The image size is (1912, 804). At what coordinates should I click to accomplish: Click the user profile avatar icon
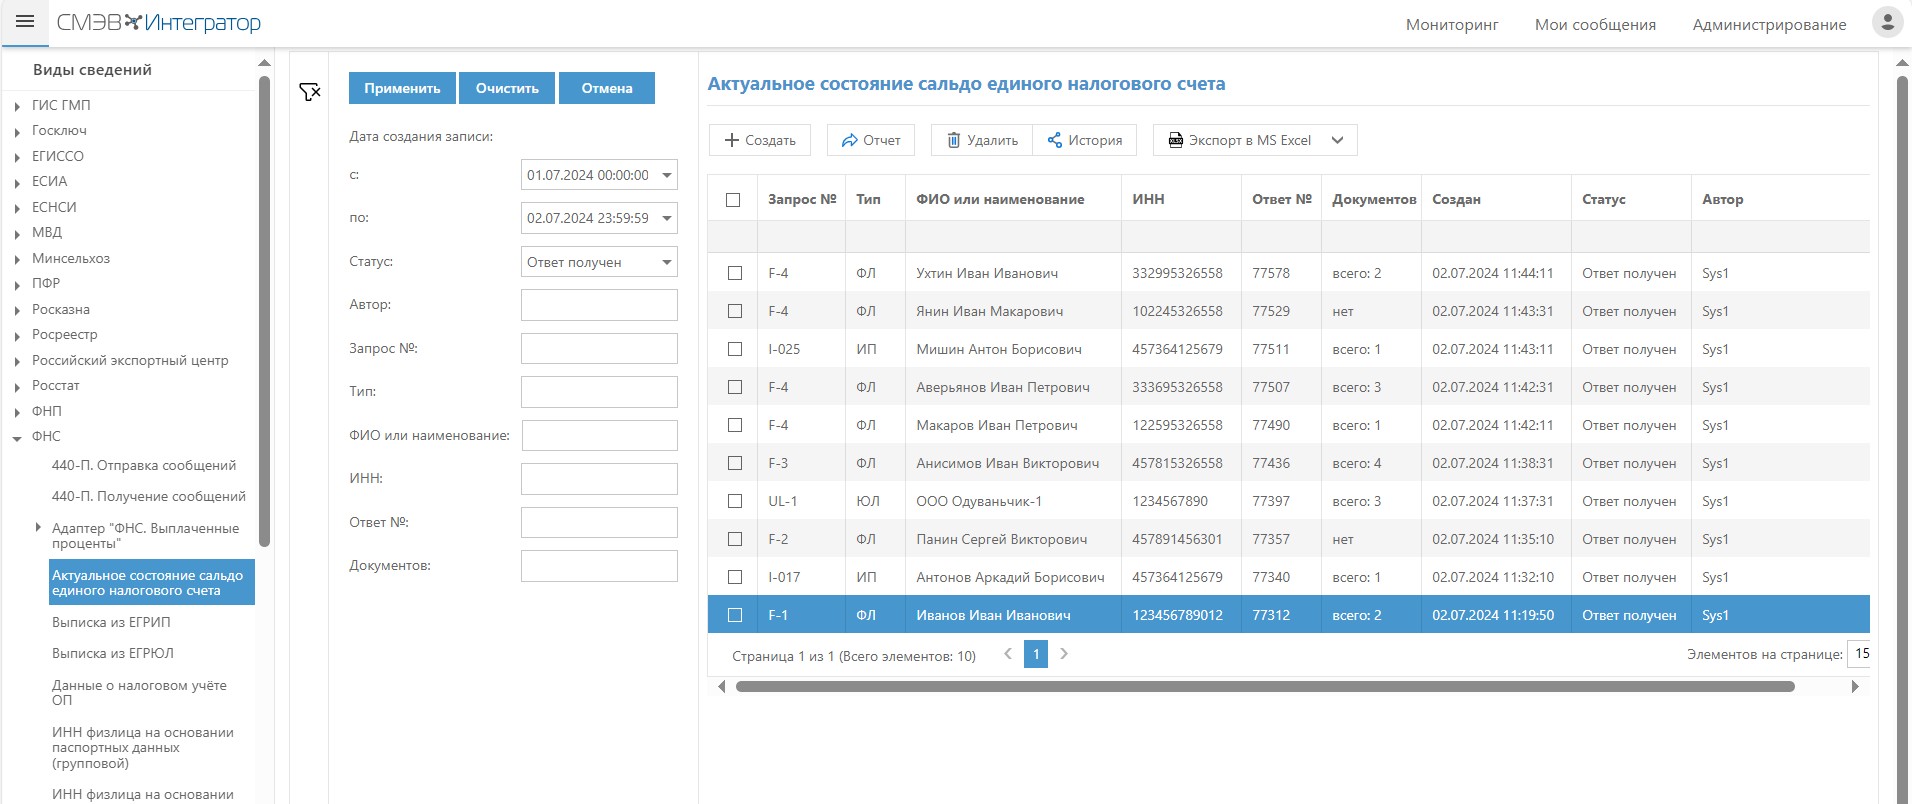tap(1886, 23)
